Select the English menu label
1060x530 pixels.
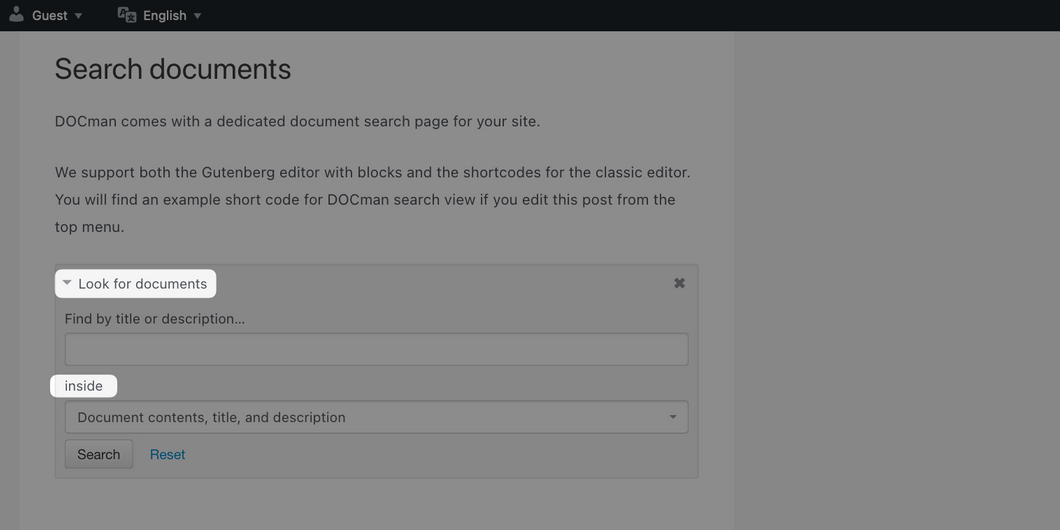pos(165,16)
